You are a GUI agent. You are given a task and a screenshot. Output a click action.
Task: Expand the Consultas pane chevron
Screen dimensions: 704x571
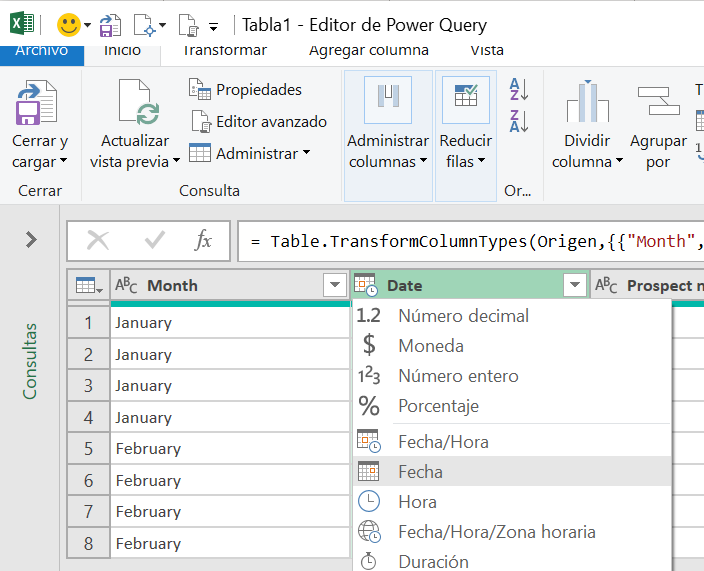click(x=31, y=239)
